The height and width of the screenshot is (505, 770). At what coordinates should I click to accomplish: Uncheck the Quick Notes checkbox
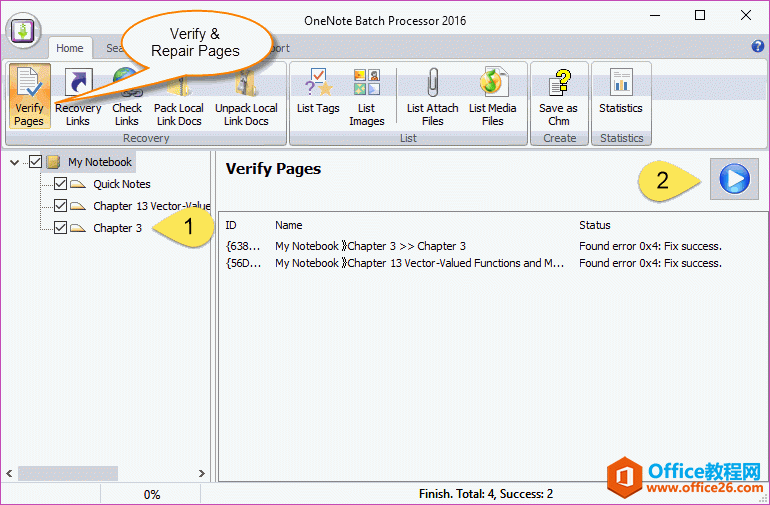[60, 184]
